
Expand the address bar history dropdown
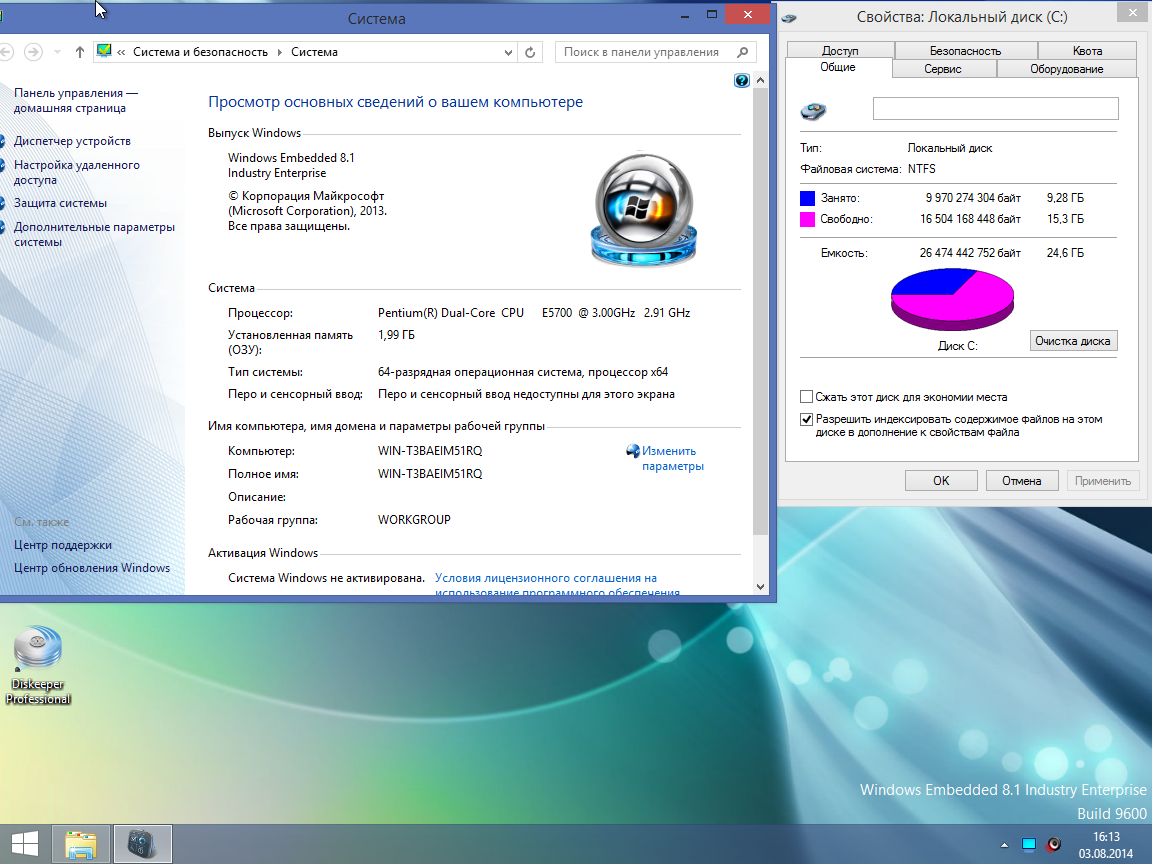508,52
